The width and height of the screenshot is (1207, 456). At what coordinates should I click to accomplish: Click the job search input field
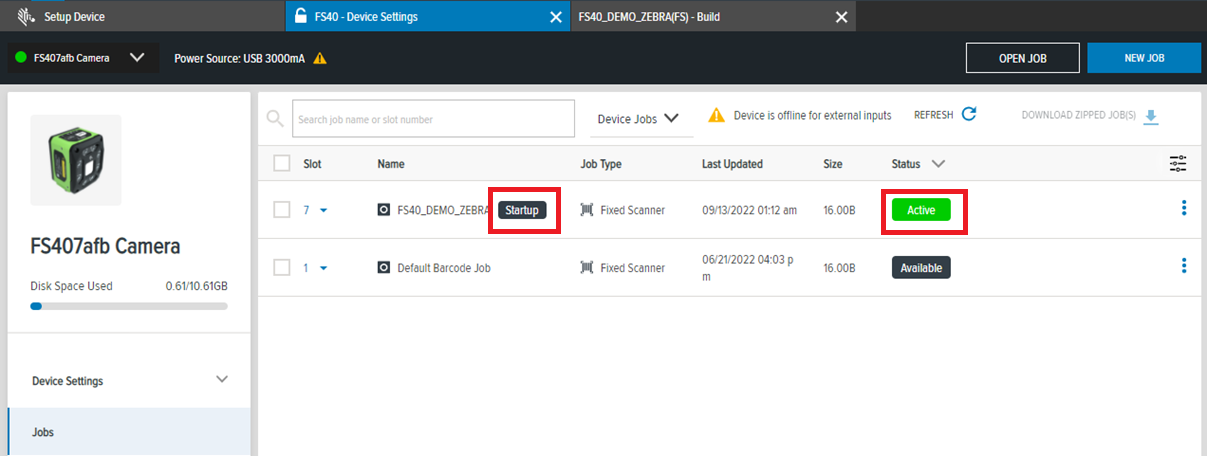point(433,119)
